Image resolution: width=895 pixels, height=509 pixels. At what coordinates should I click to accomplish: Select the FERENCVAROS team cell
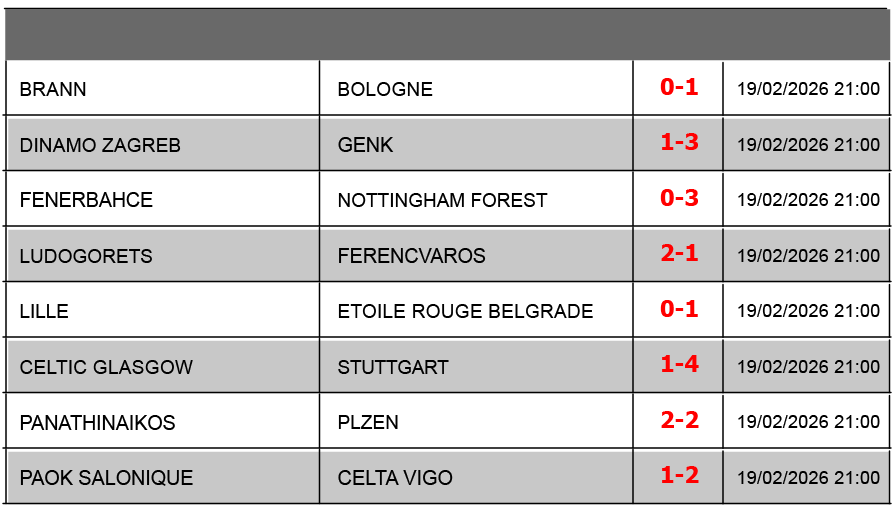411,256
